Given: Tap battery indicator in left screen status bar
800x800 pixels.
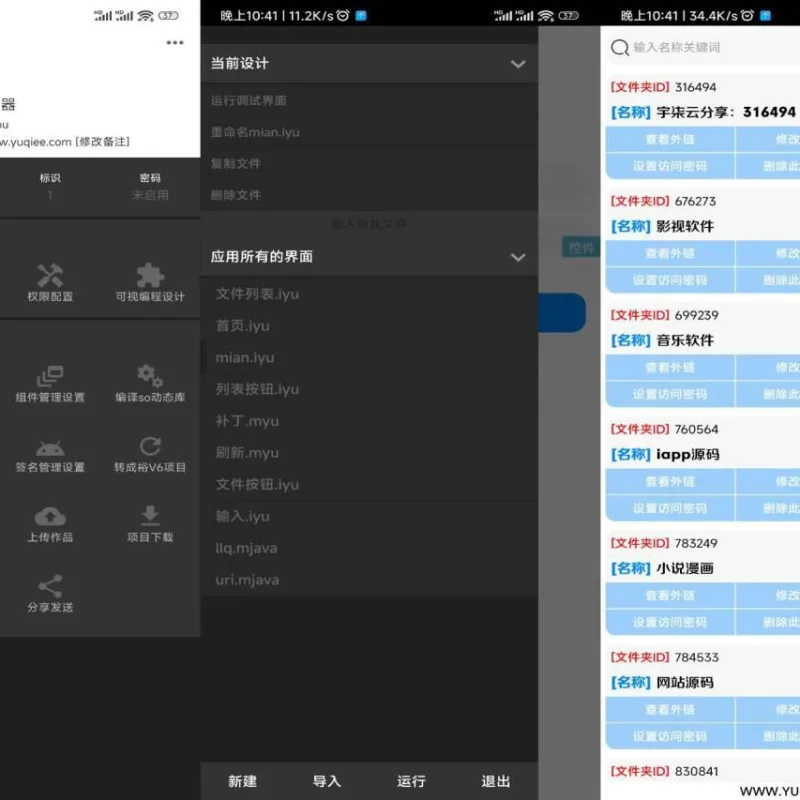Looking at the screenshot, I should (x=168, y=15).
